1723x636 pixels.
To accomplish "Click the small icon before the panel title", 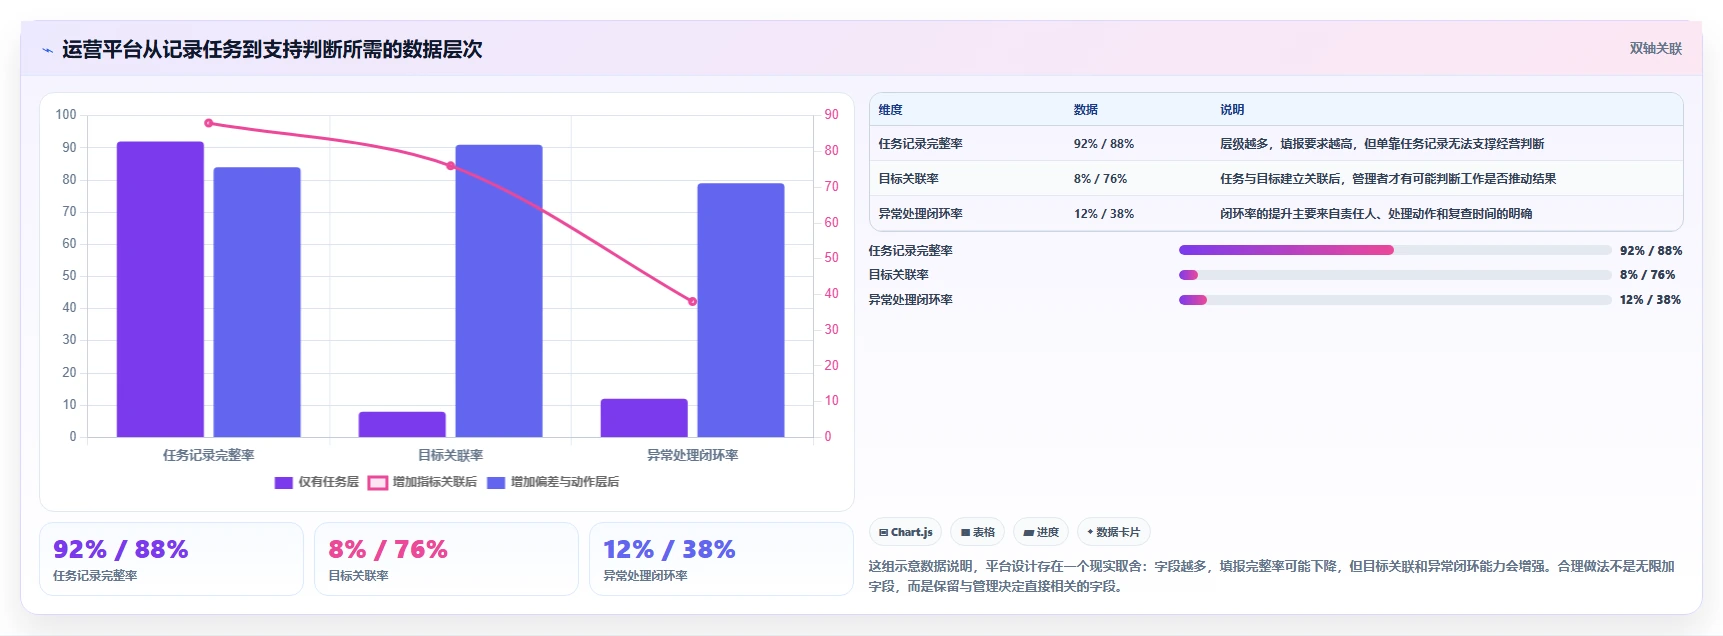I will [47, 50].
